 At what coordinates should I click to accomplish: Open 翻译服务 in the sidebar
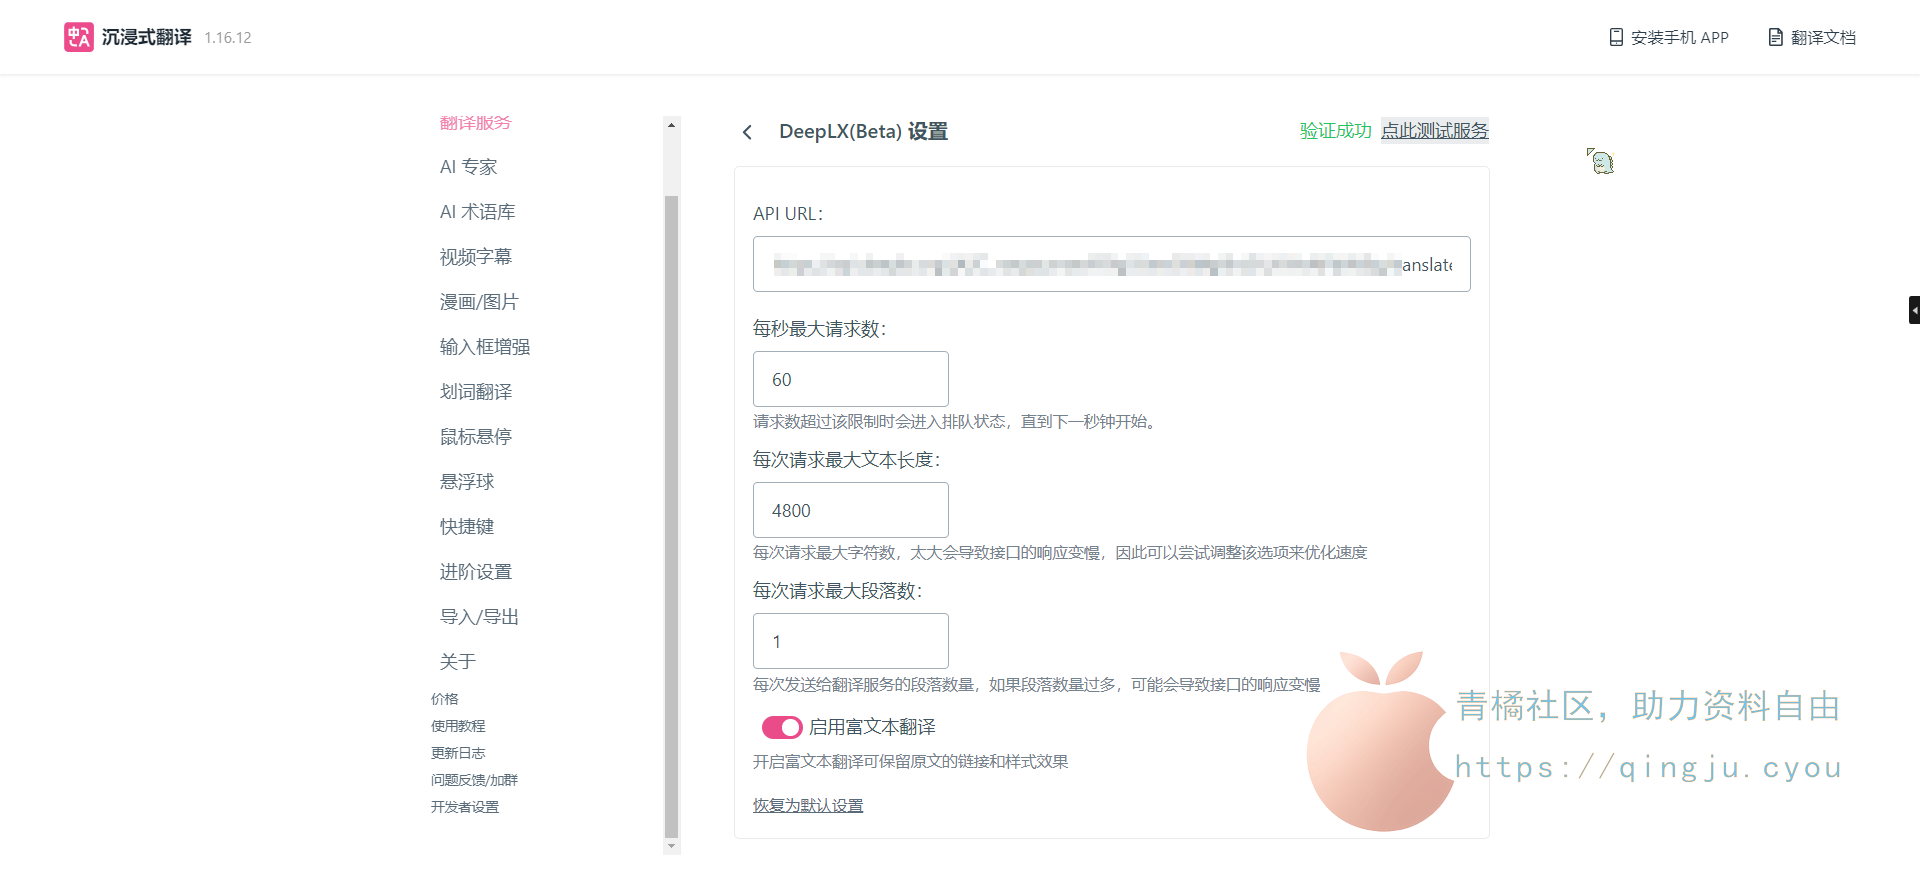476,123
